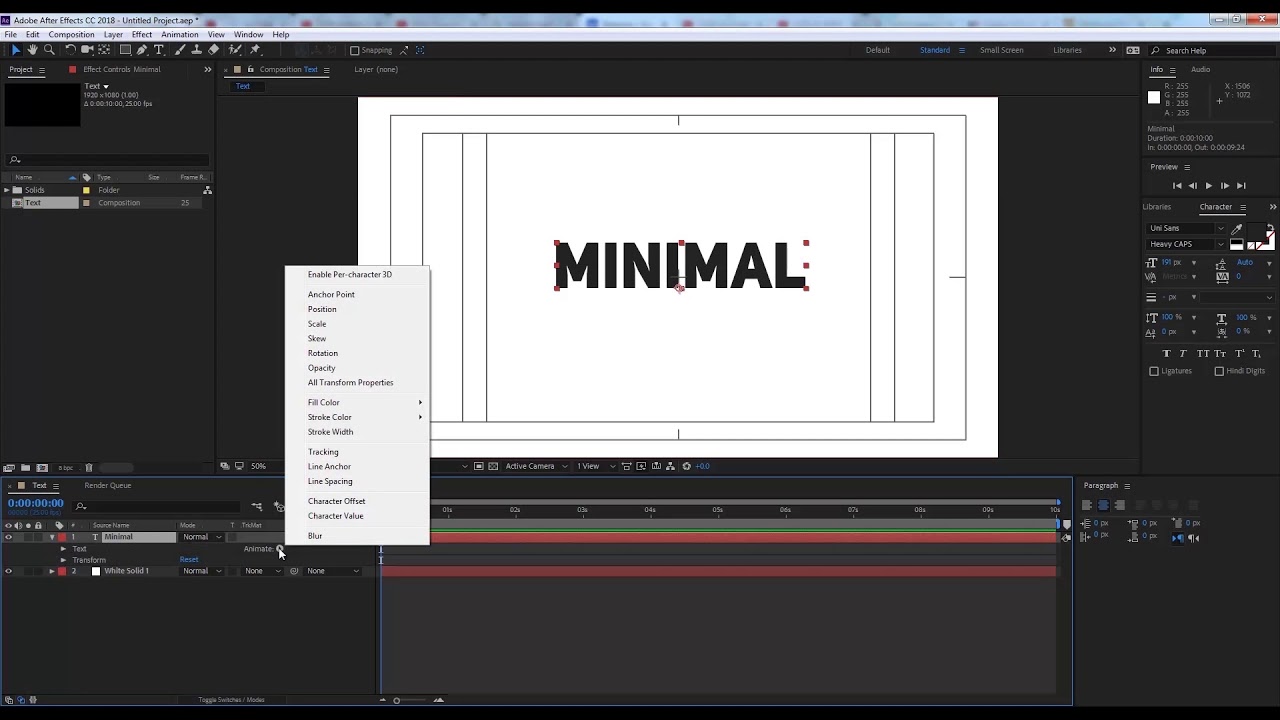Choose Blur from Animate menu
The width and height of the screenshot is (1280, 720).
tap(315, 536)
